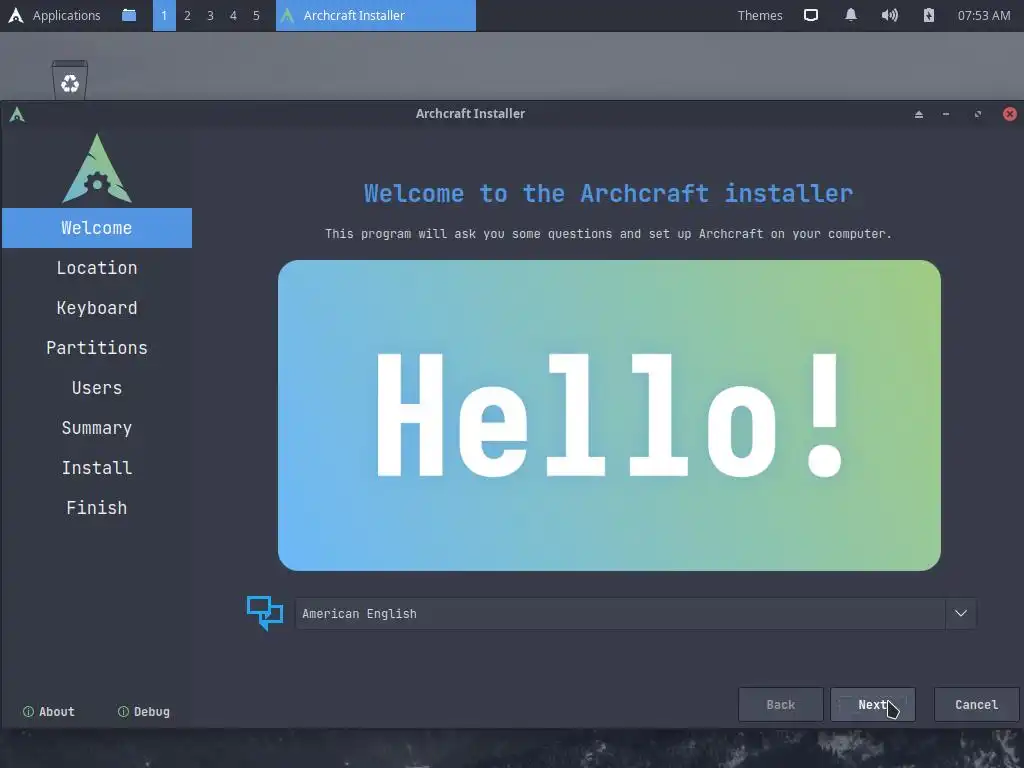This screenshot has height=768, width=1024.
Task: Click the Archcraft gear logo in the sidebar
Action: [x=97, y=168]
